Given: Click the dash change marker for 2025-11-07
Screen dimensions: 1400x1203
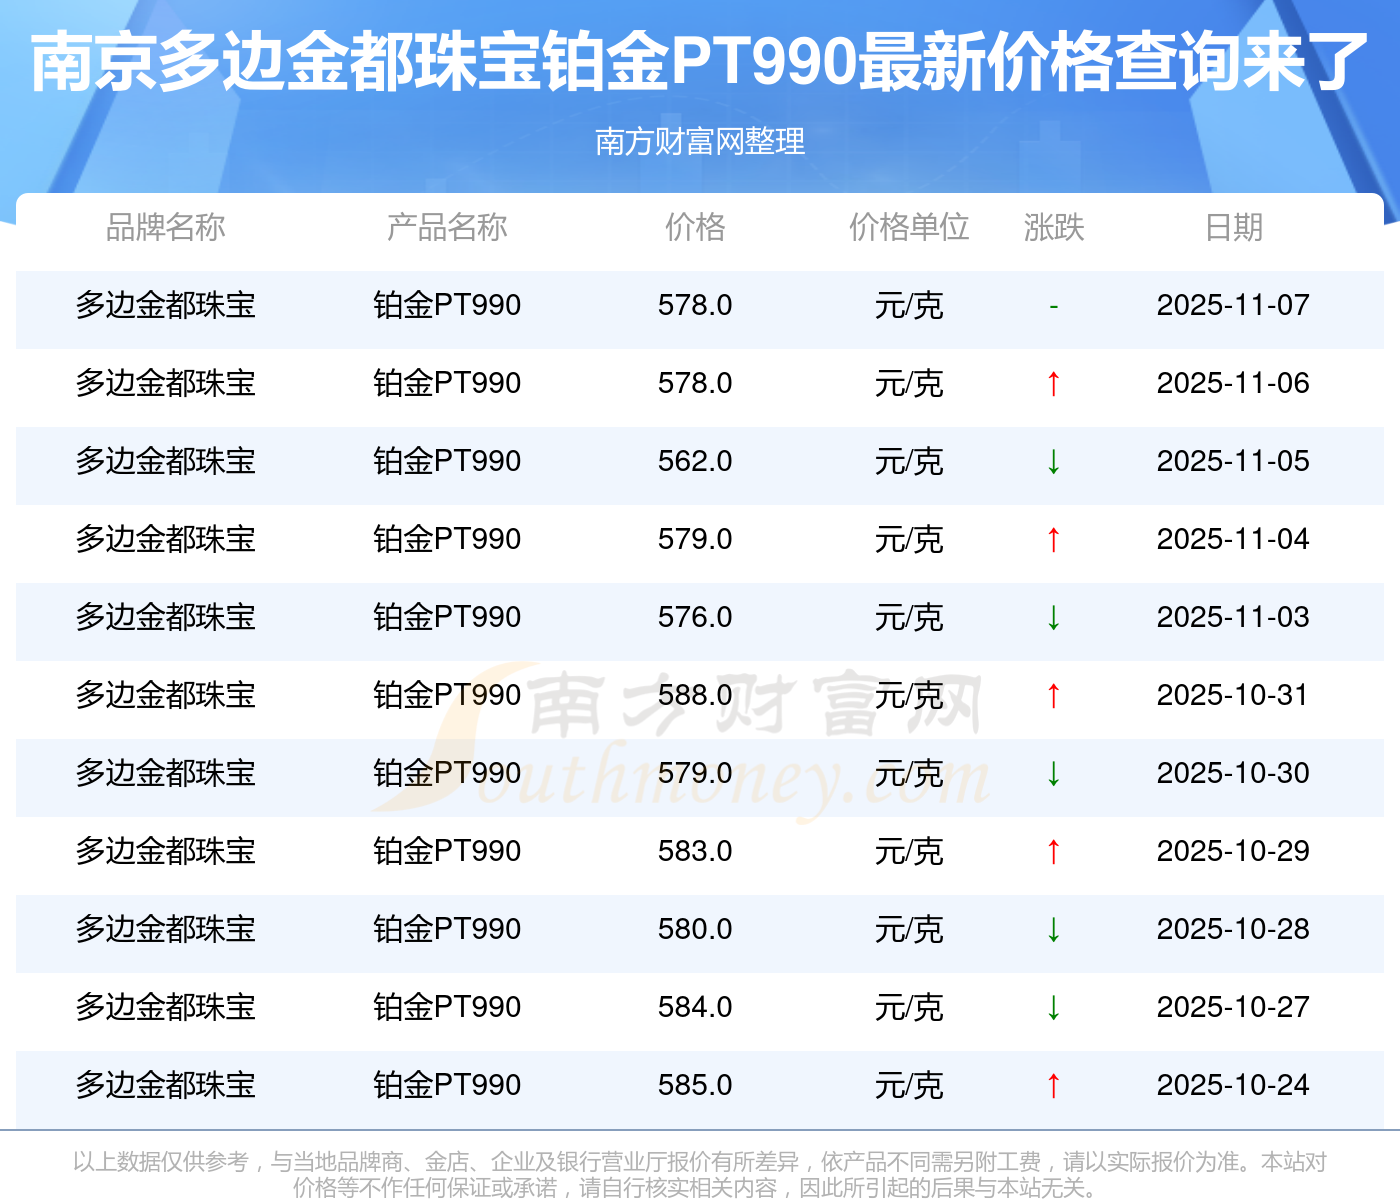Looking at the screenshot, I should (1053, 305).
